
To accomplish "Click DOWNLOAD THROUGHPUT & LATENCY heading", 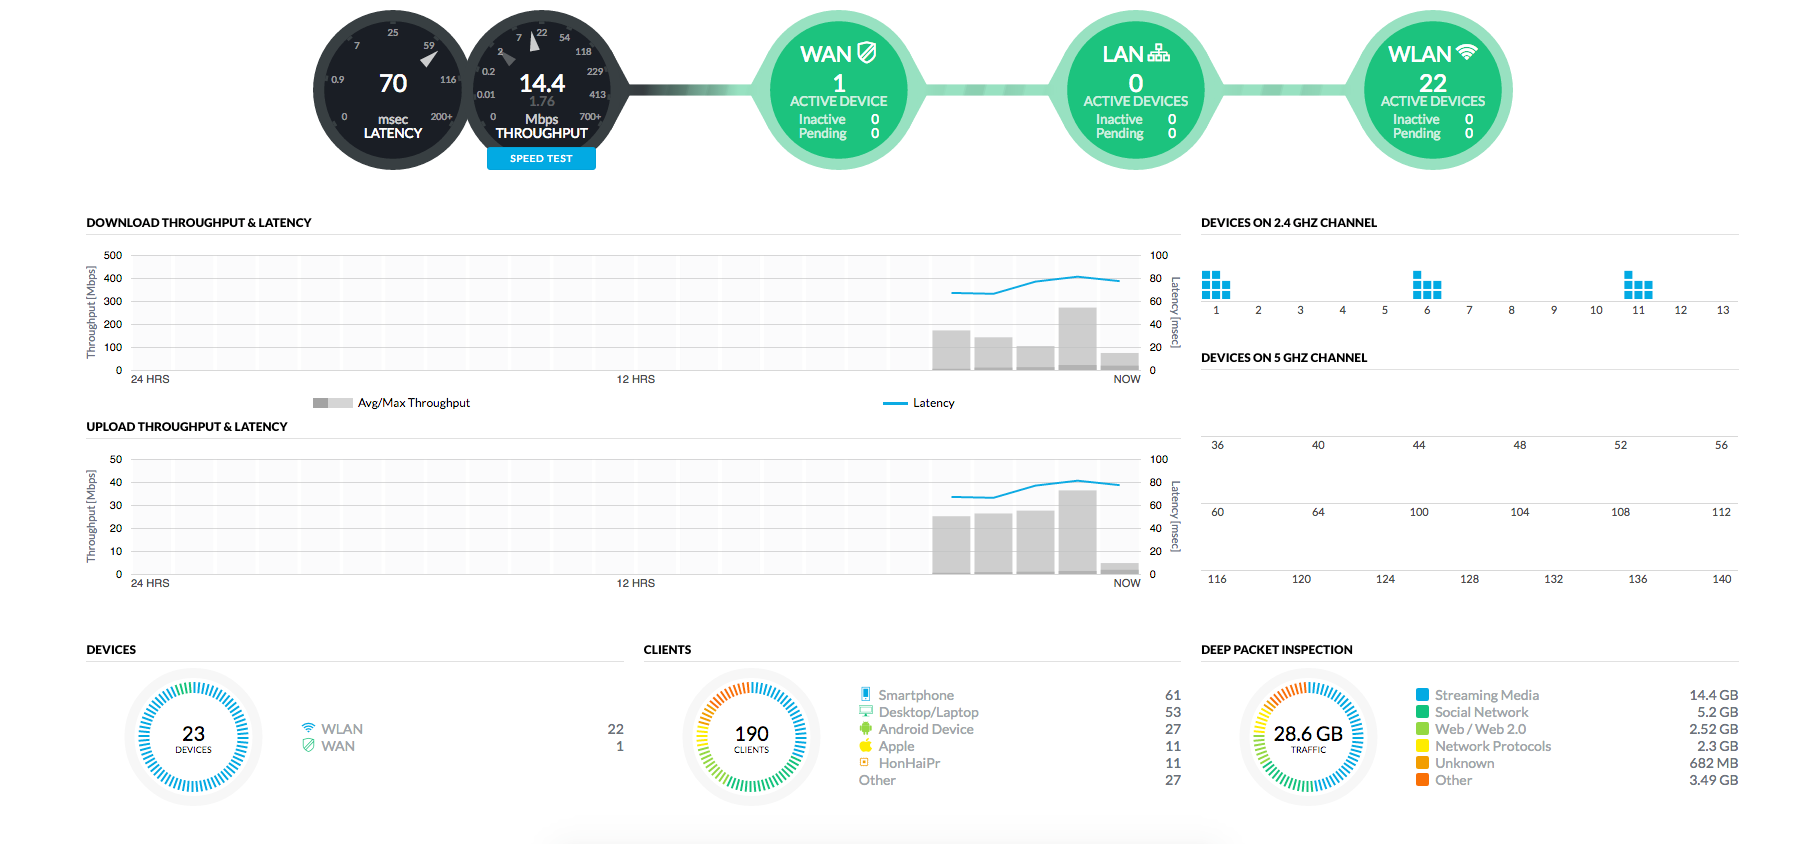I will pyautogui.click(x=199, y=223).
